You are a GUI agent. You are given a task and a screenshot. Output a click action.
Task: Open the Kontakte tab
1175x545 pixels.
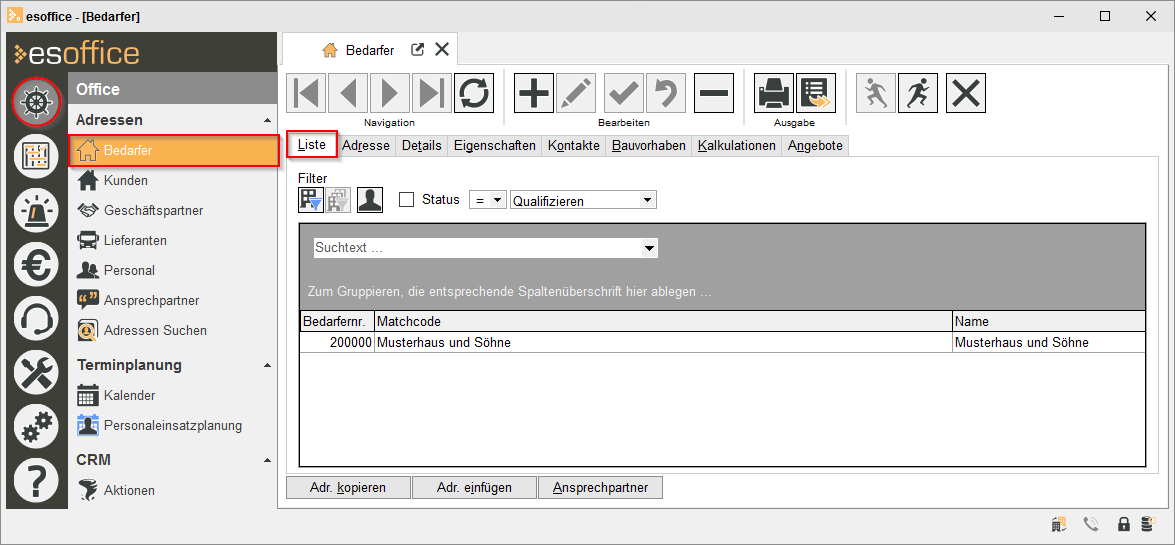pos(574,146)
